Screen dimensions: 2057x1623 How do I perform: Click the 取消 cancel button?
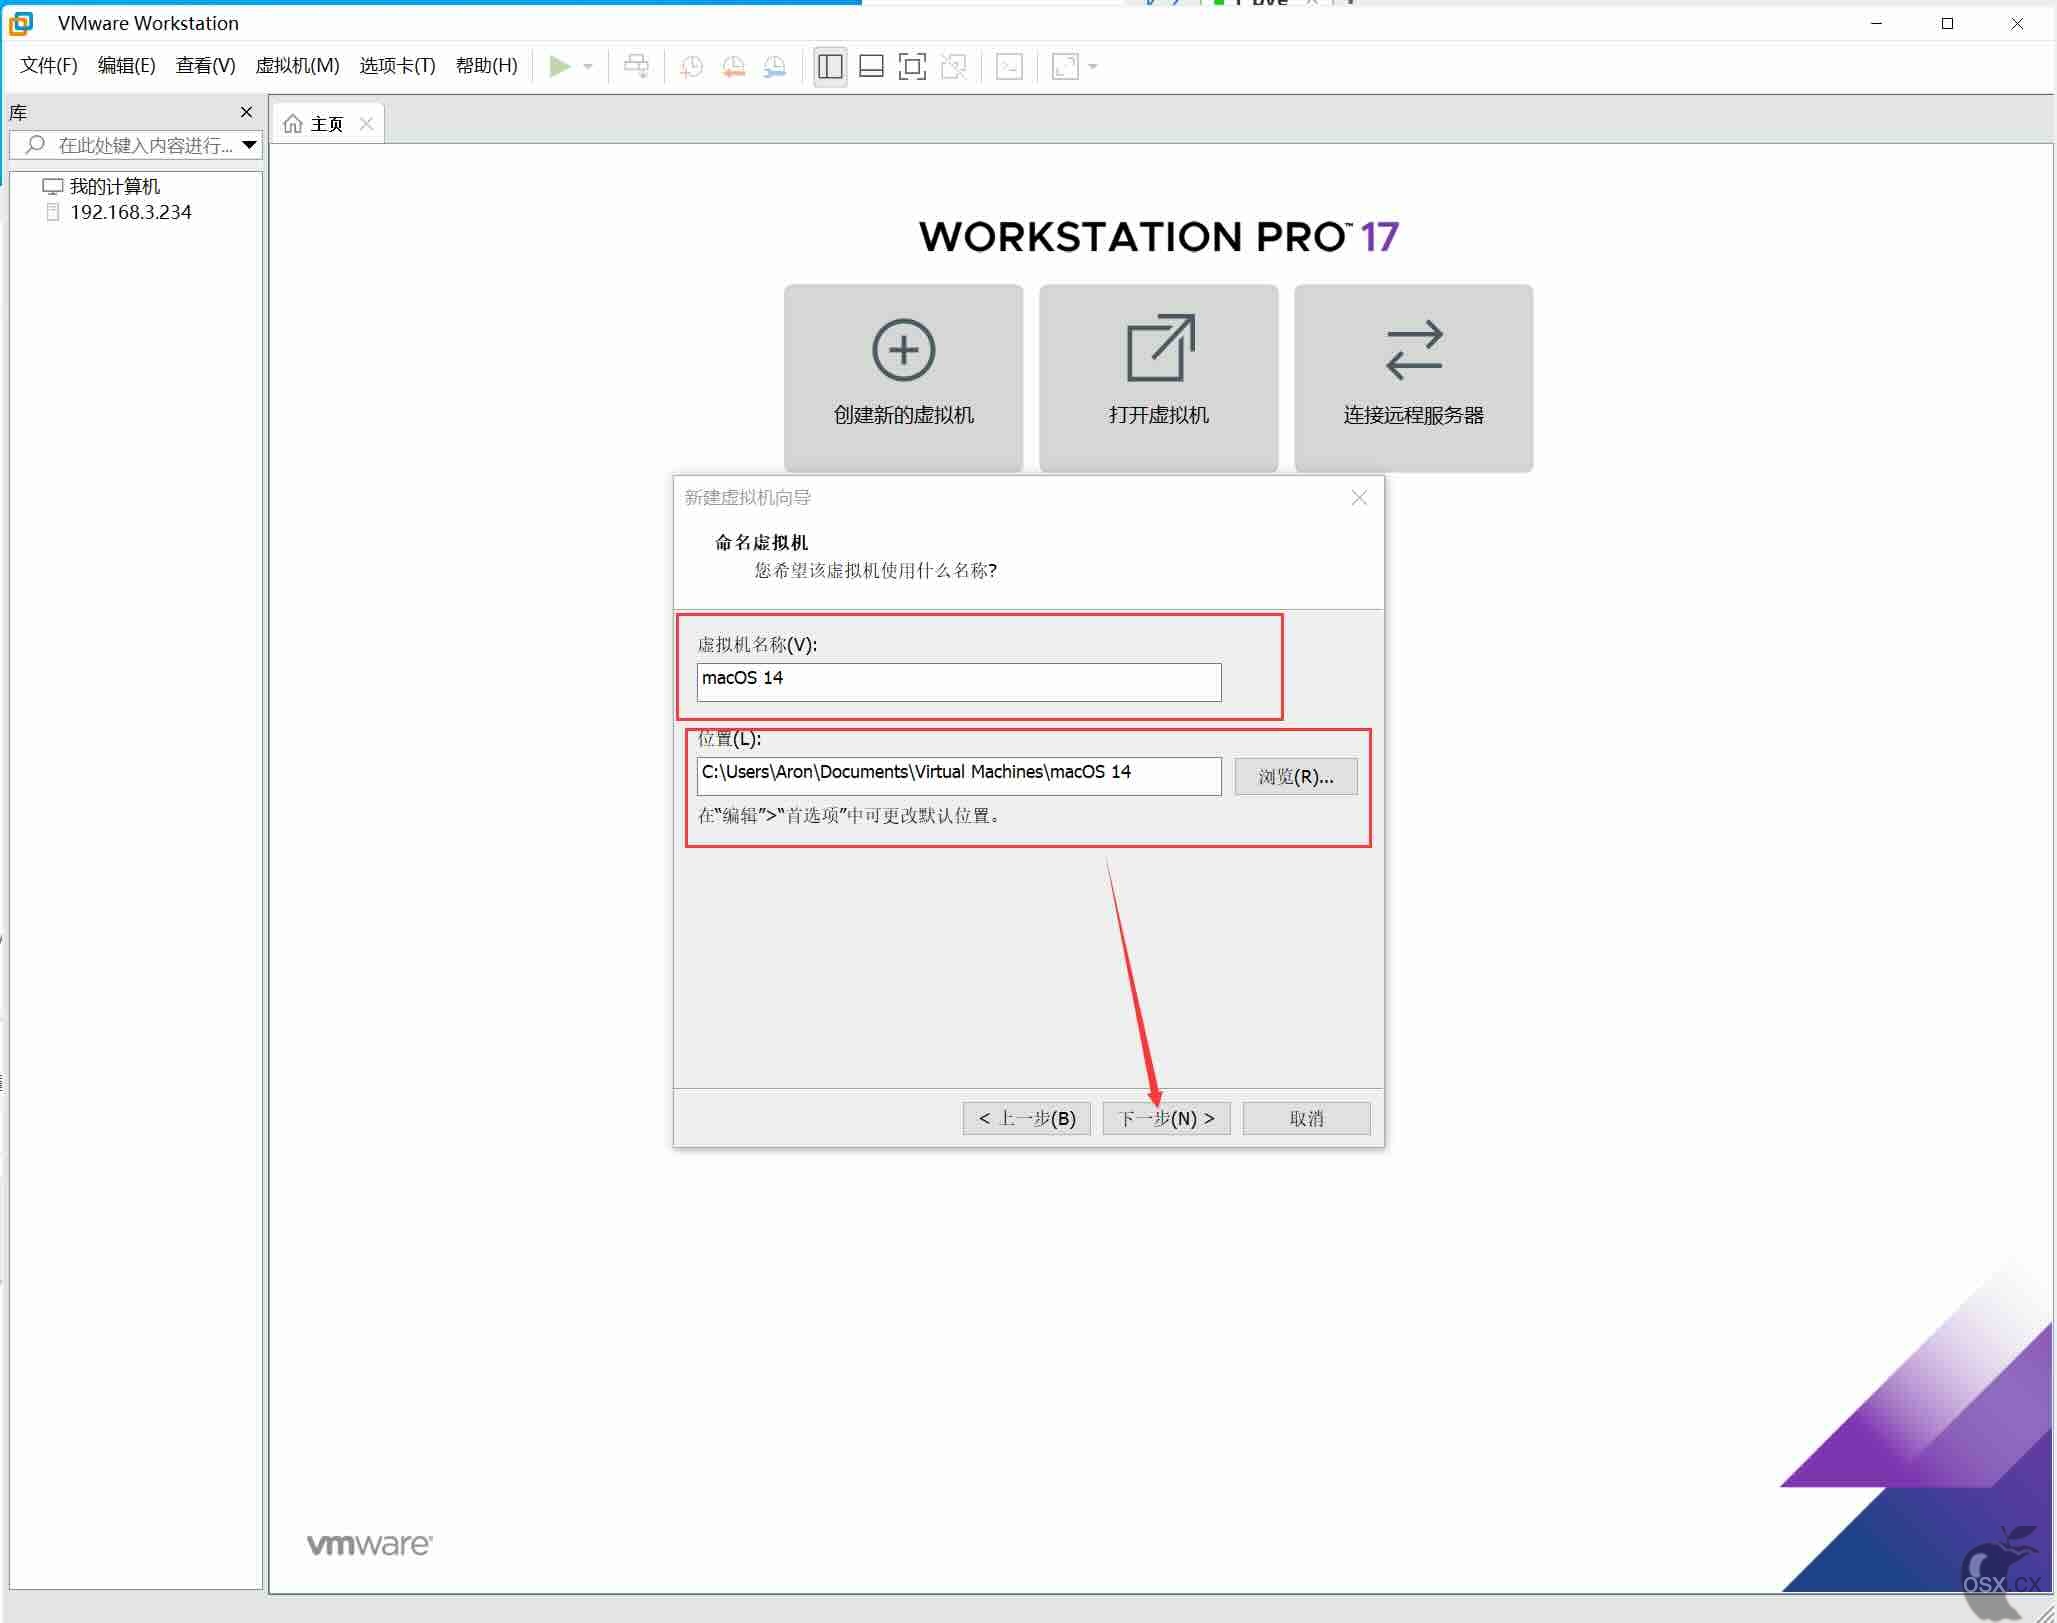(x=1307, y=1118)
